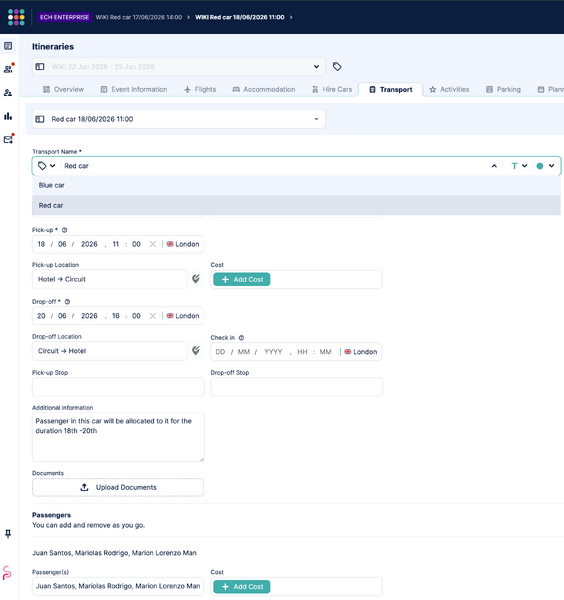Switch to the Transport tab

click(x=391, y=89)
